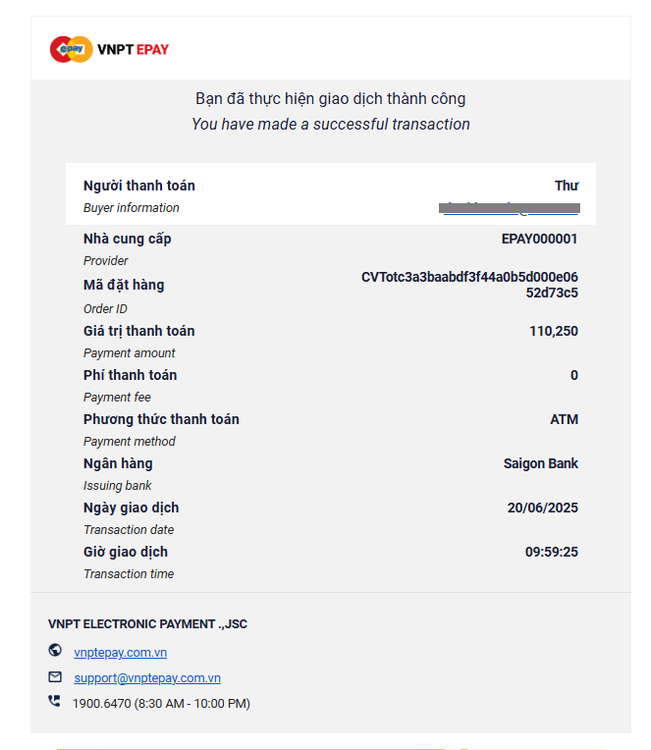Click the VNPT EPAY brand name text
Image resolution: width=651 pixels, height=750 pixels.
coord(133,49)
